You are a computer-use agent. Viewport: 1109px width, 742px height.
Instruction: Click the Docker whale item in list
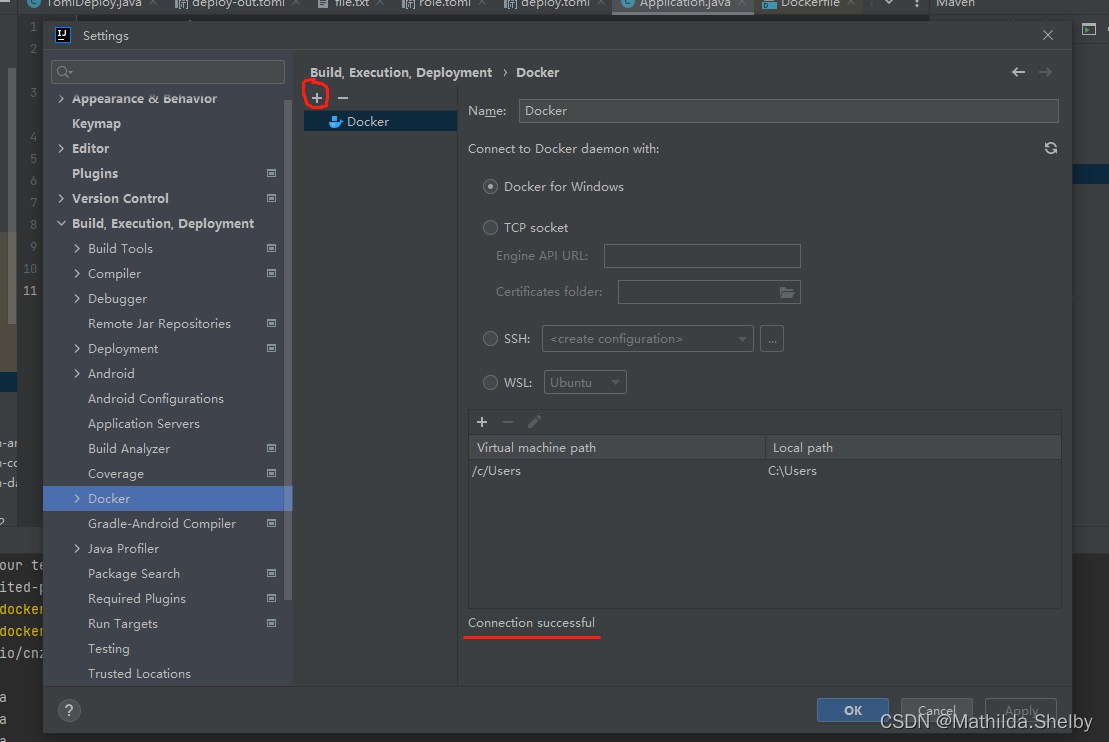381,122
